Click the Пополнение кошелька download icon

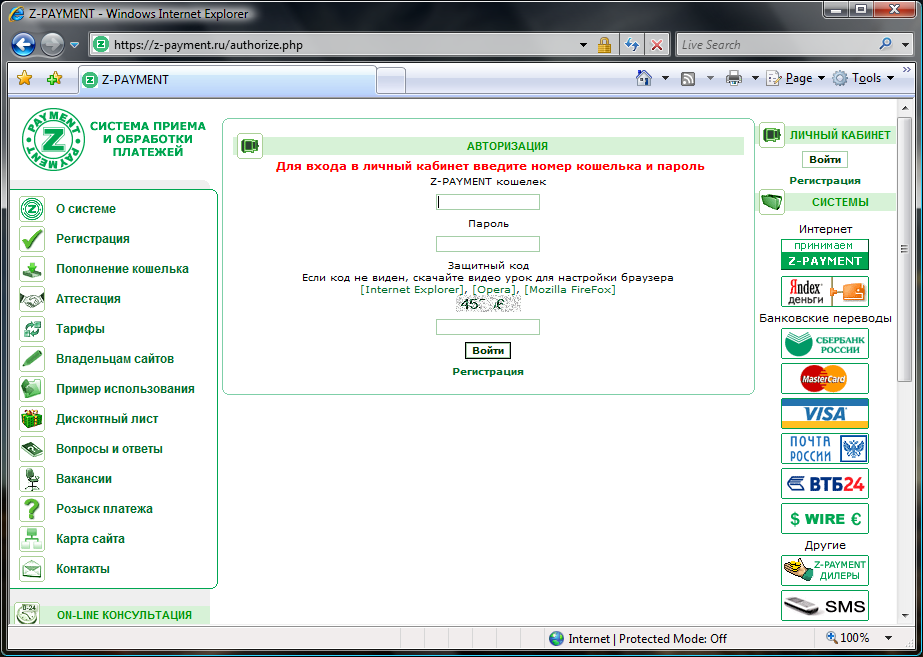coord(32,269)
